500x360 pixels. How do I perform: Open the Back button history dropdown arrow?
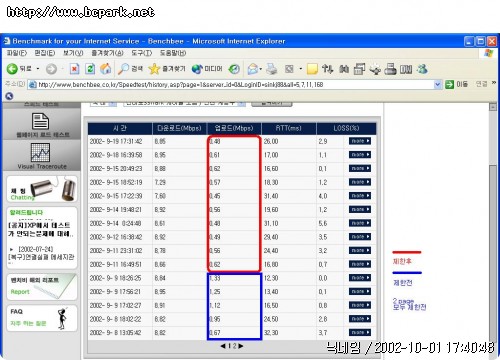click(x=38, y=69)
